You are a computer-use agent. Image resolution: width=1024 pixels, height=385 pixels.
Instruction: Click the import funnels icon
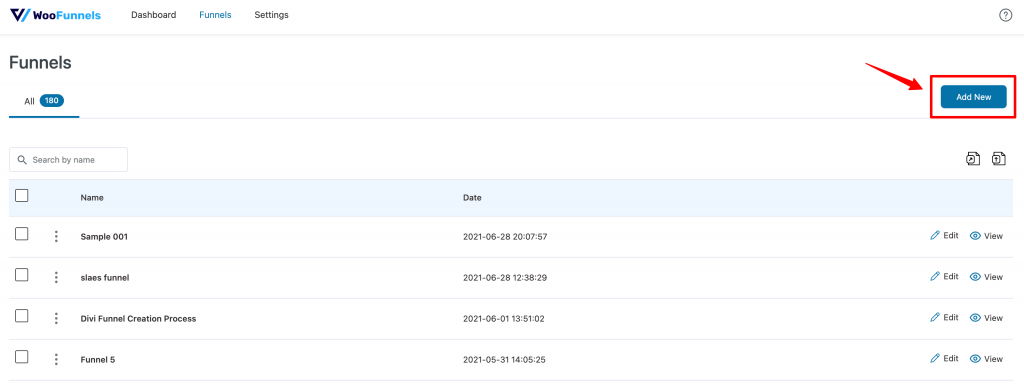[x=999, y=159]
